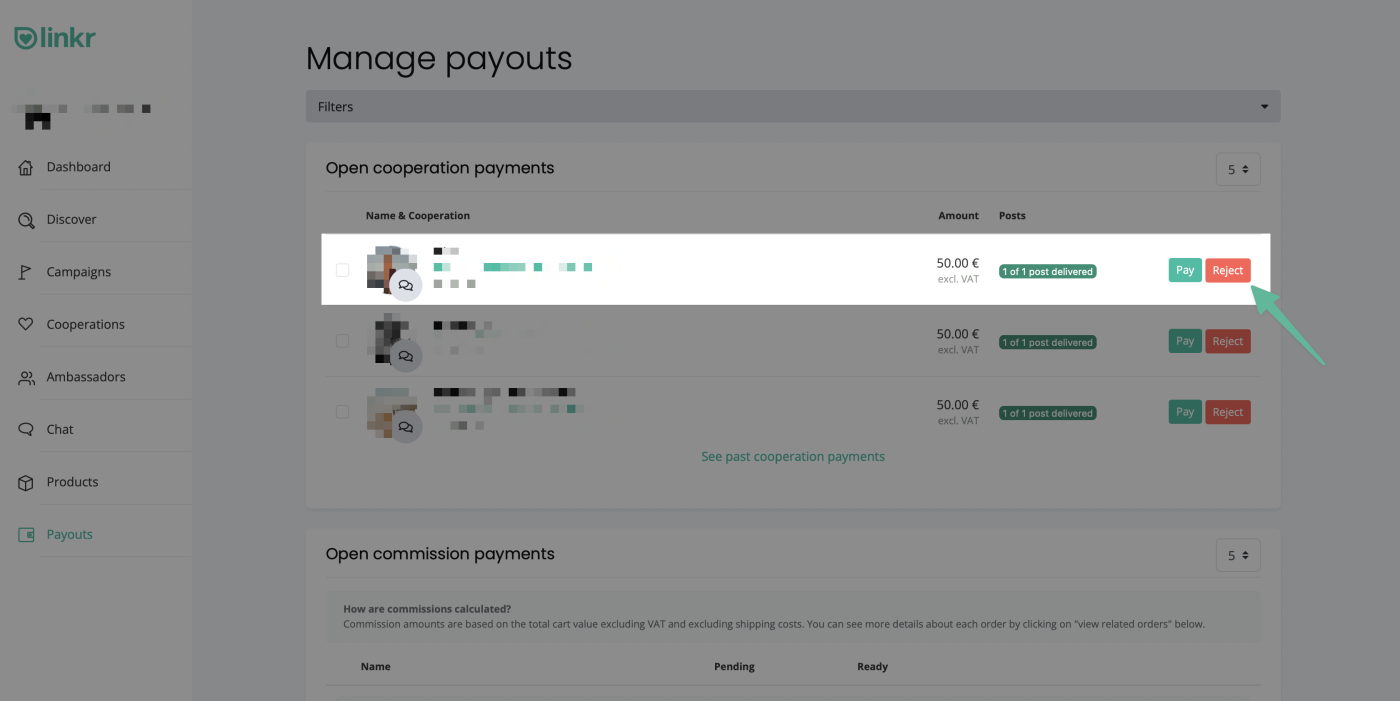Screen dimensions: 1400x701
Task: Open page size selector for cooperation payments
Action: [x=1238, y=170]
